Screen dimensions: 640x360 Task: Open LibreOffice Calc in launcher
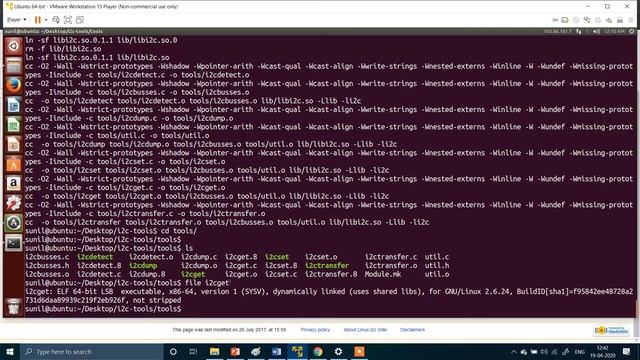[x=13, y=125]
